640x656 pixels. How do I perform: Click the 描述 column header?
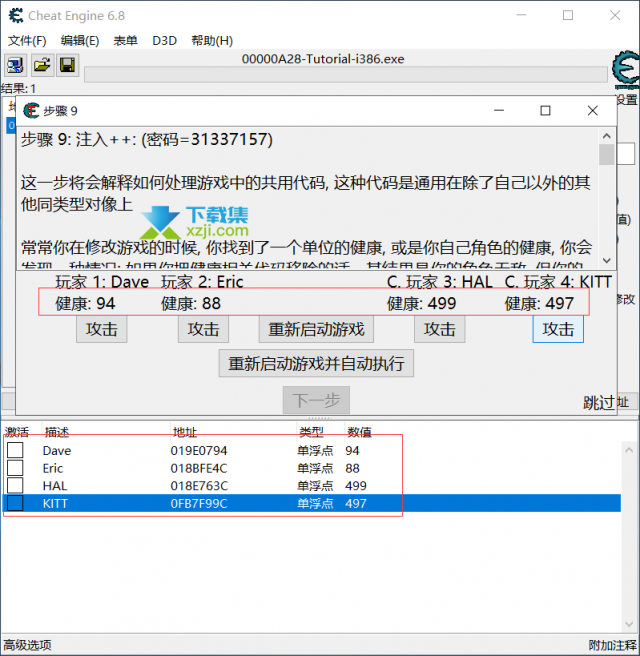tap(57, 432)
